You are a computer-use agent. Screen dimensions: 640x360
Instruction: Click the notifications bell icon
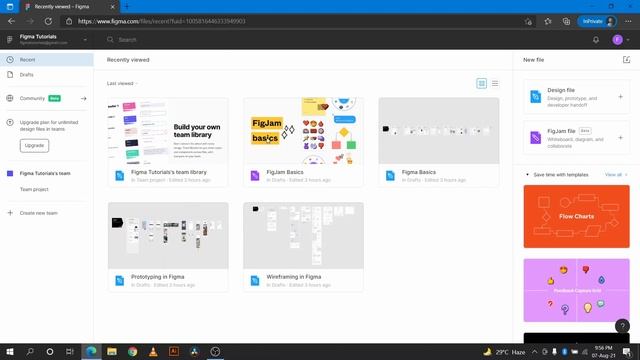click(596, 40)
